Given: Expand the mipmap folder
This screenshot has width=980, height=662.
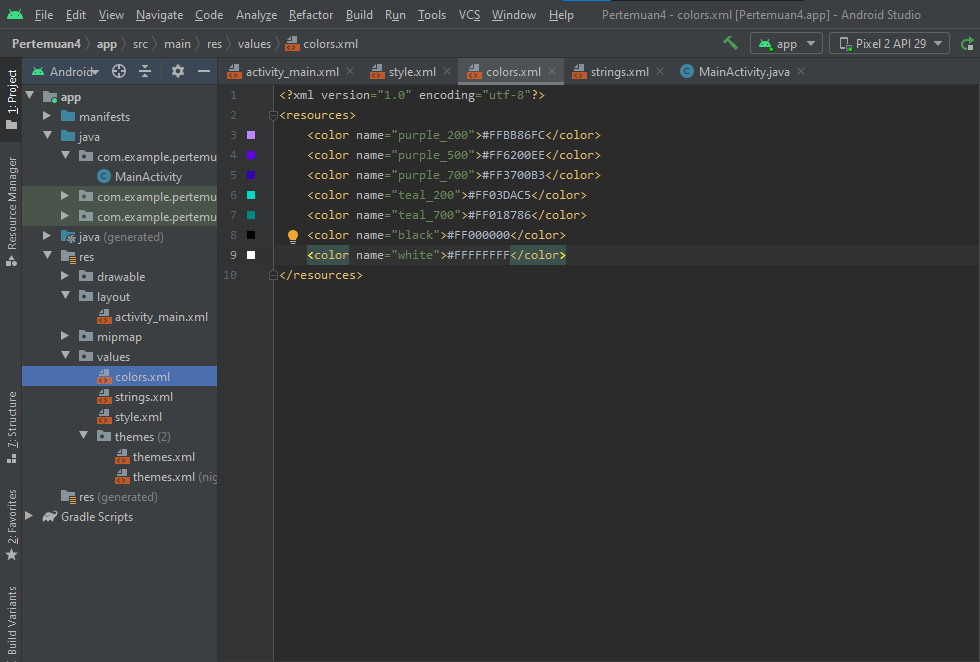Looking at the screenshot, I should pos(65,336).
